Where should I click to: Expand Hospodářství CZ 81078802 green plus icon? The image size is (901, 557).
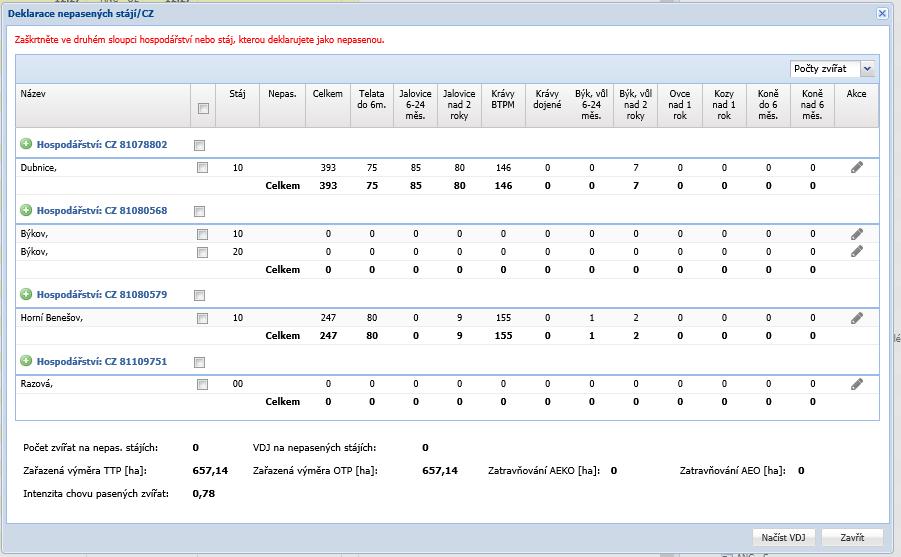pyautogui.click(x=26, y=144)
